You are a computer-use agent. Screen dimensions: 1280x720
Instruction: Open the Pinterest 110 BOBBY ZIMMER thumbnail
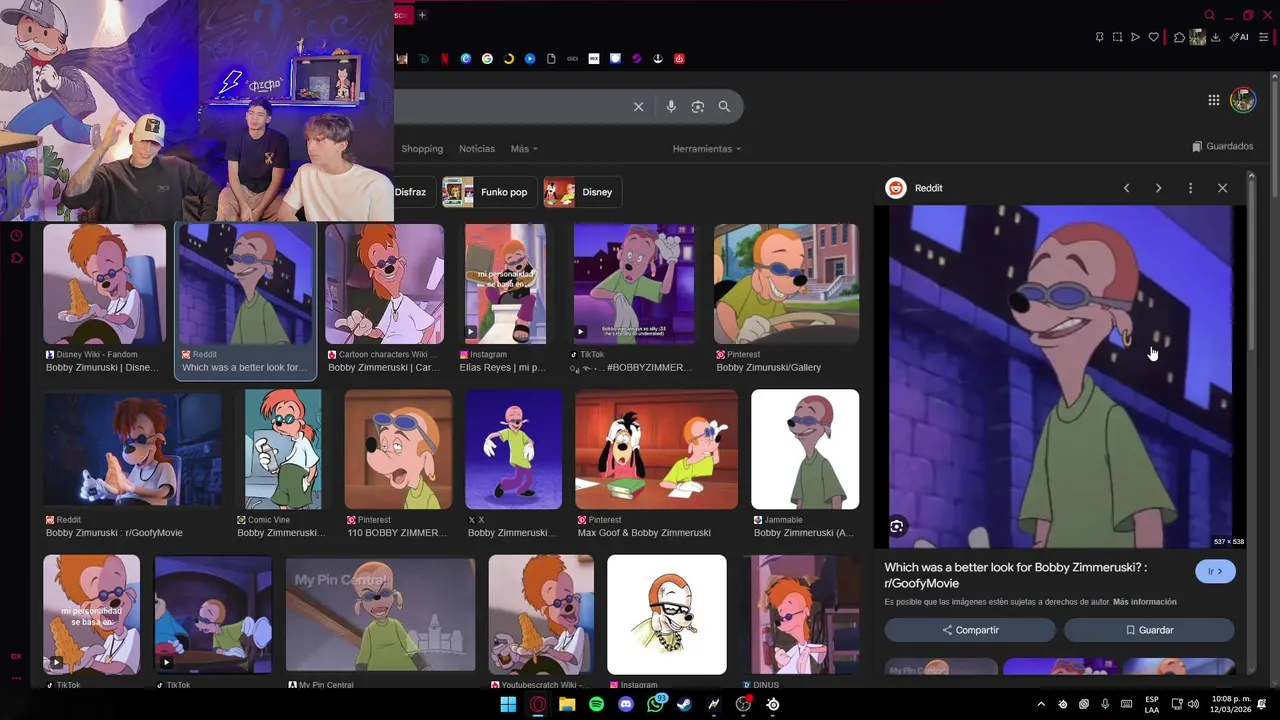tap(398, 449)
